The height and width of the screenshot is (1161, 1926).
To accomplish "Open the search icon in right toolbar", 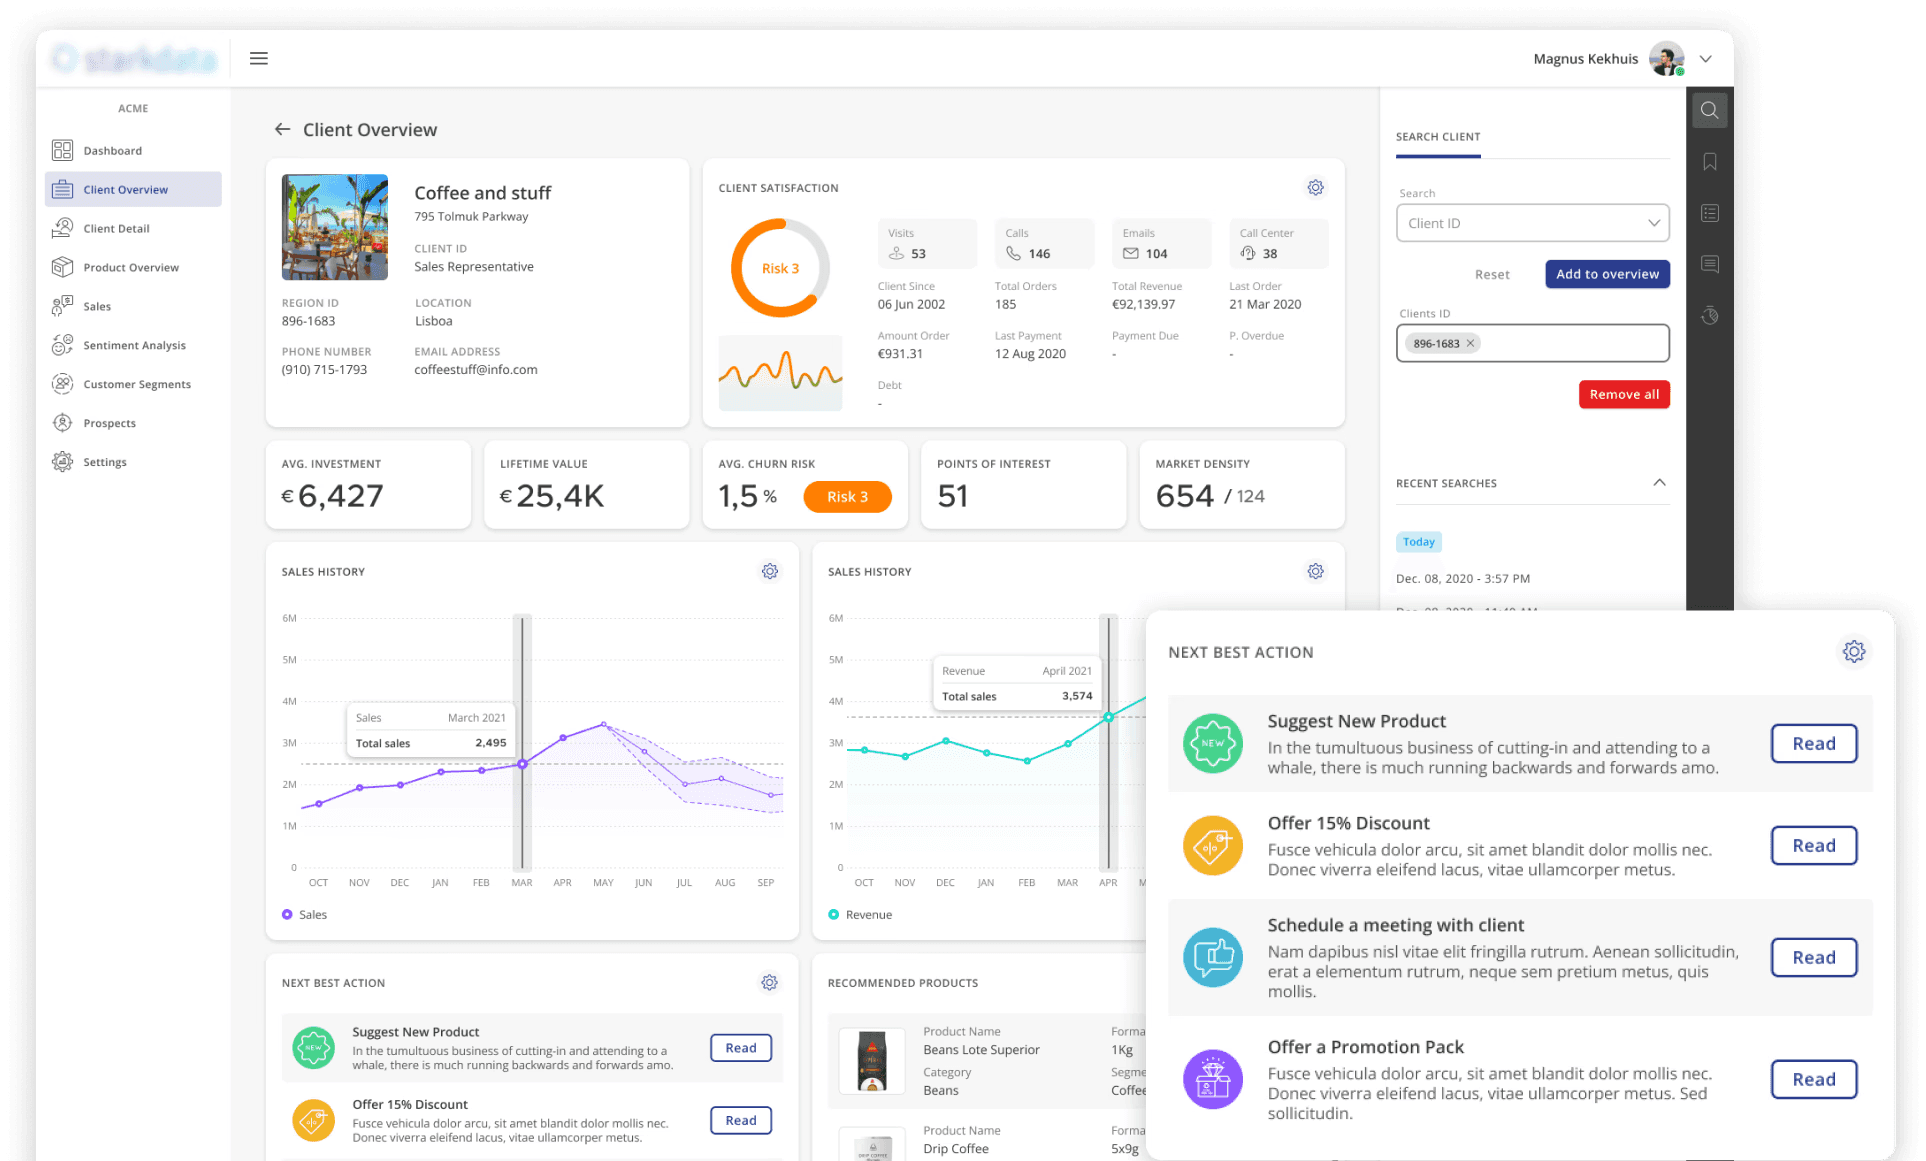I will [1709, 110].
